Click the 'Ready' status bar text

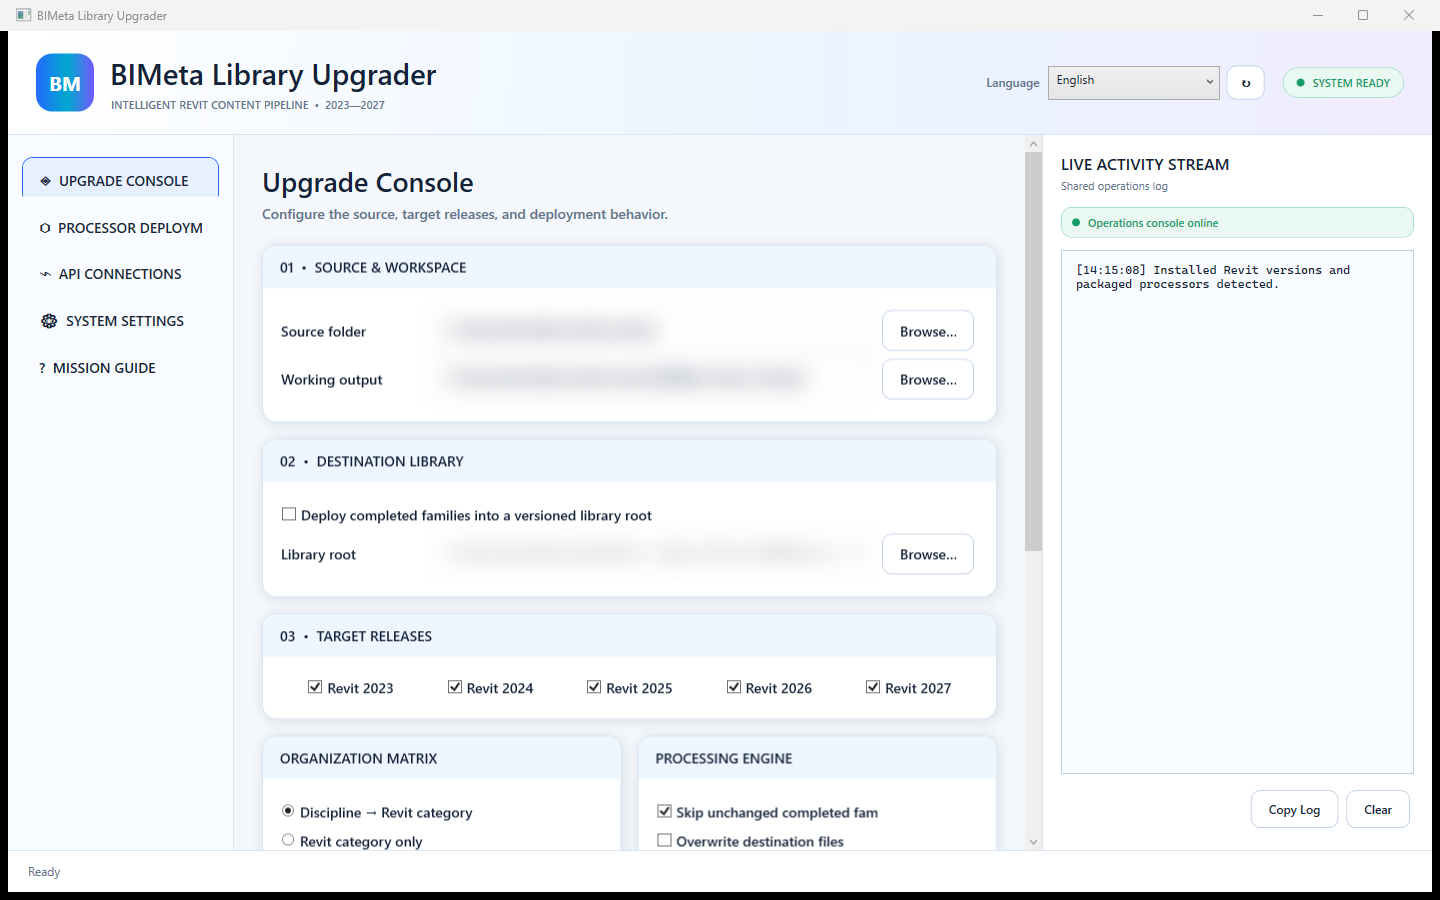tap(44, 872)
